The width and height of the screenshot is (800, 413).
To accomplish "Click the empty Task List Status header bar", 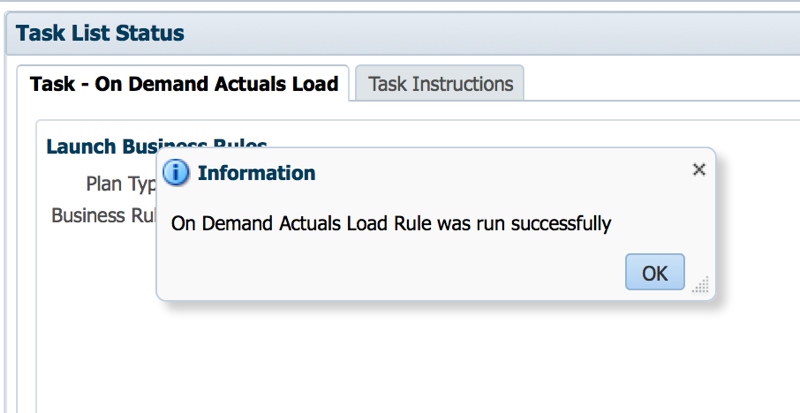I will pyautogui.click(x=490, y=33).
